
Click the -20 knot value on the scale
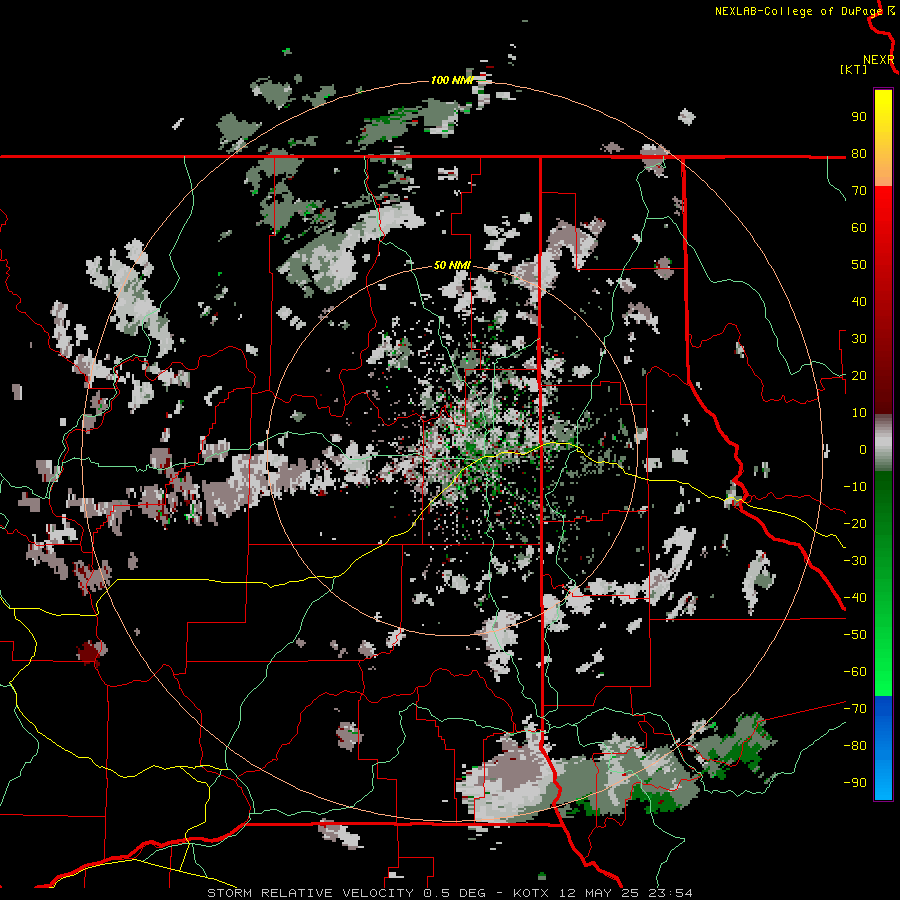[855, 524]
